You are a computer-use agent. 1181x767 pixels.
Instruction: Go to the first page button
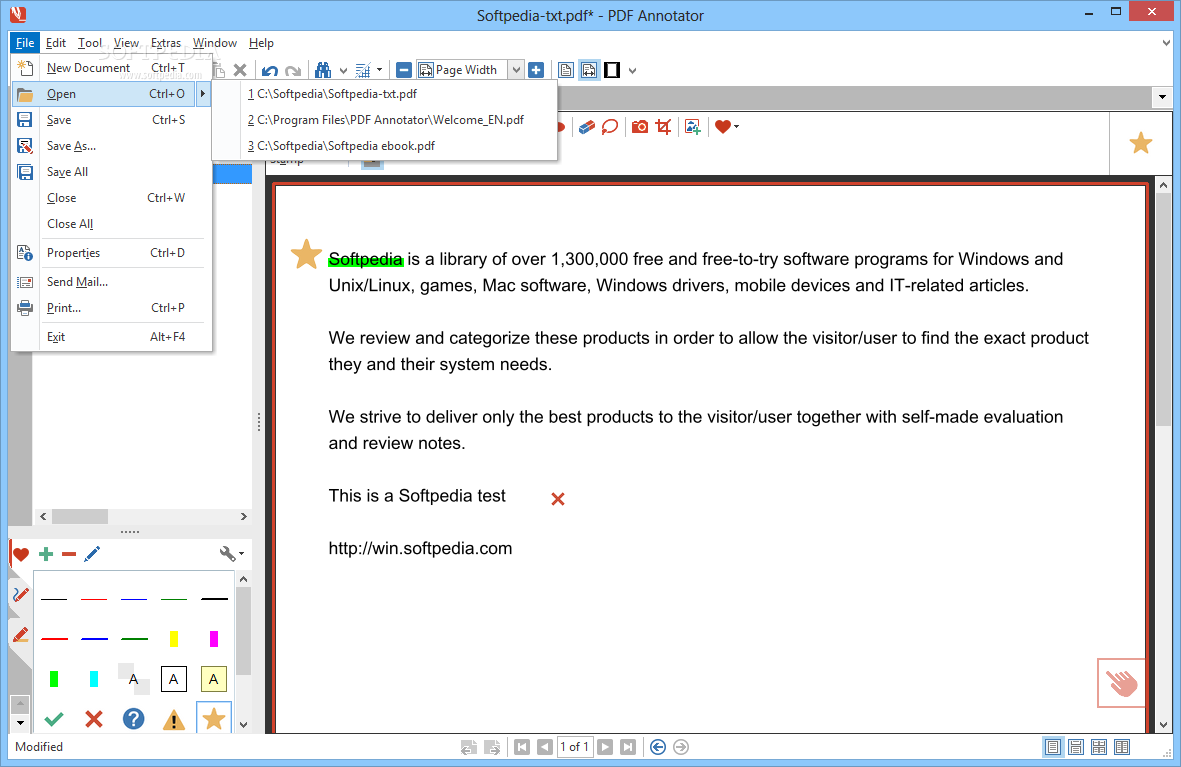[522, 747]
